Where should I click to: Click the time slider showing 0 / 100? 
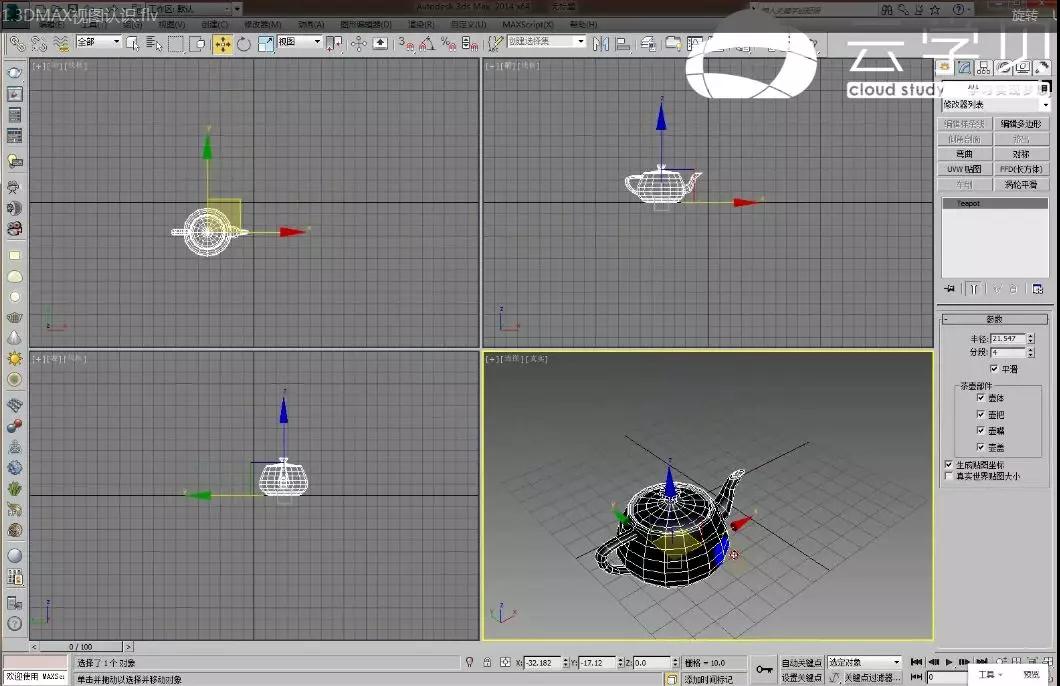pos(81,647)
